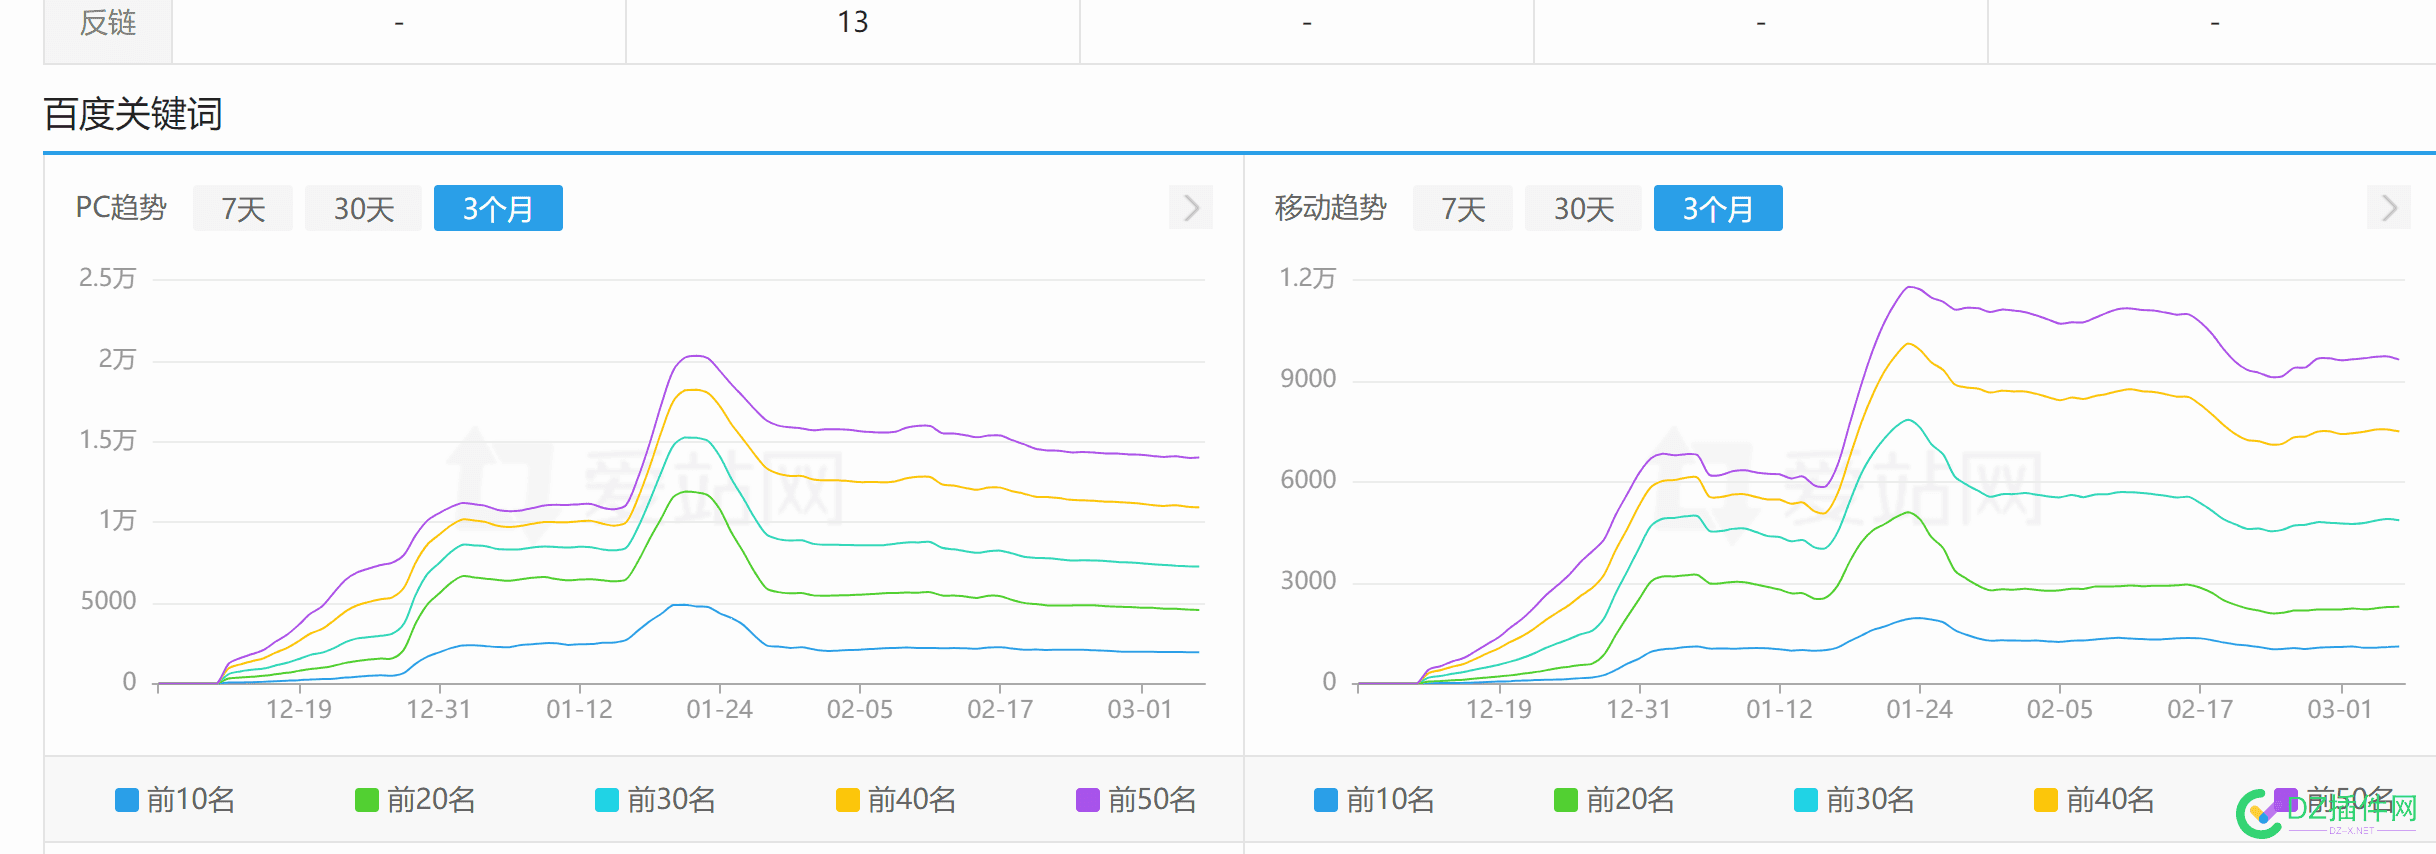This screenshot has width=2436, height=854.
Task: Click the PC趋势 label
Action: (121, 208)
